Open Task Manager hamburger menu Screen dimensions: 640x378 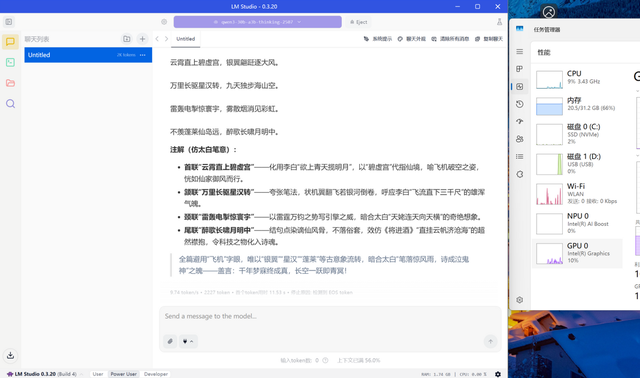pyautogui.click(x=520, y=51)
